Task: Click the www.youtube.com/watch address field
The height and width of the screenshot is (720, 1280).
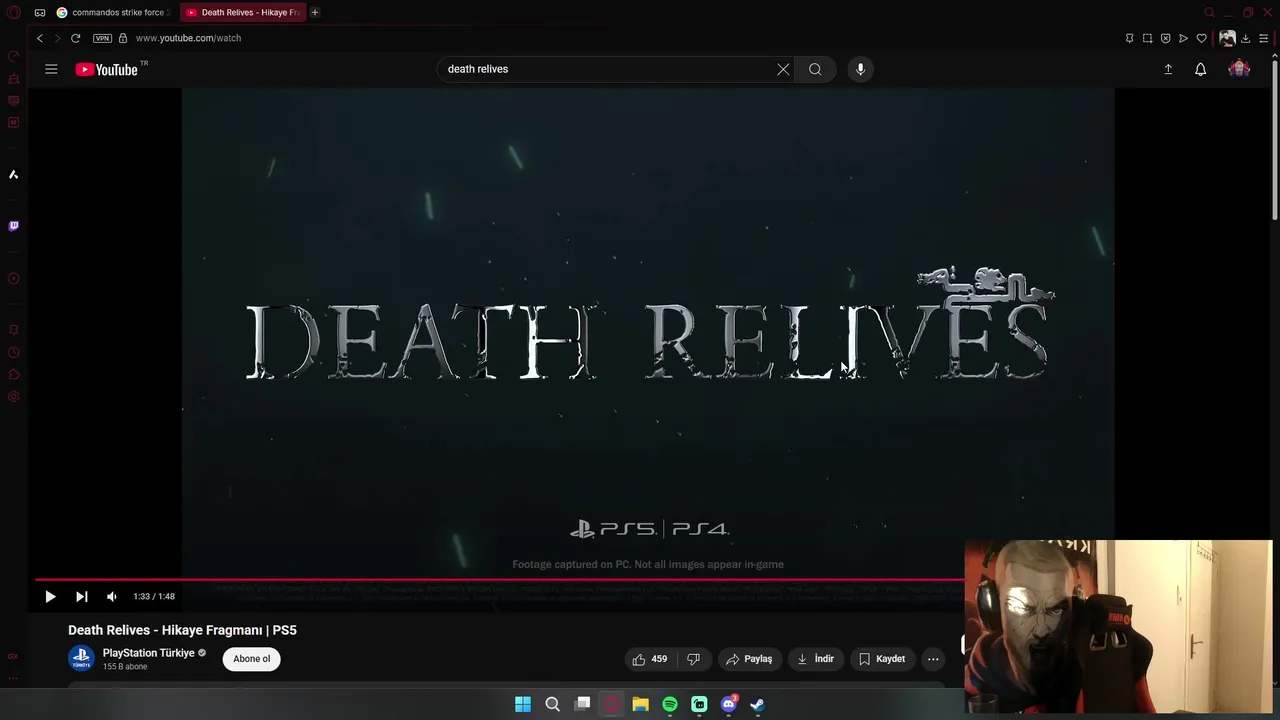Action: point(188,38)
